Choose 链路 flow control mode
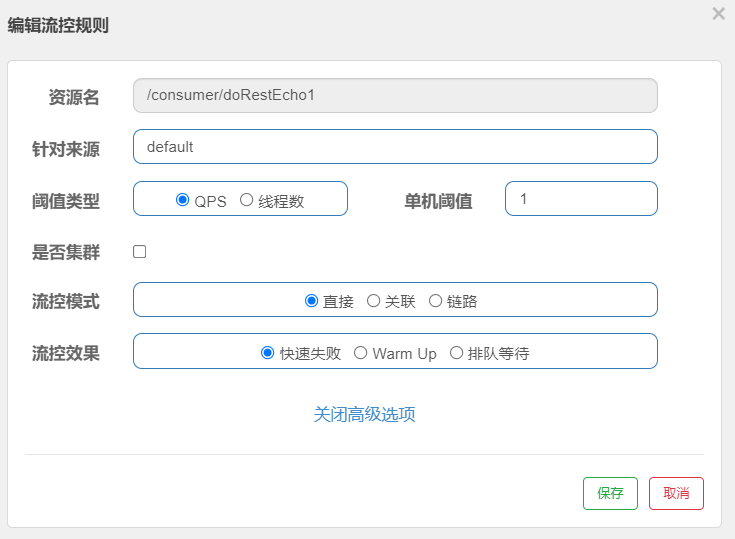Image resolution: width=735 pixels, height=539 pixels. 435,301
